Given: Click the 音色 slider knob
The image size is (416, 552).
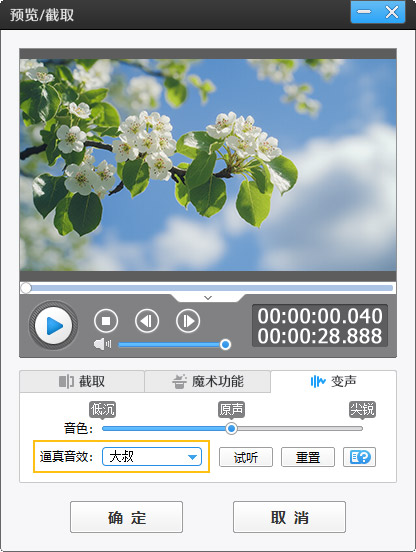Looking at the screenshot, I should click(x=231, y=428).
